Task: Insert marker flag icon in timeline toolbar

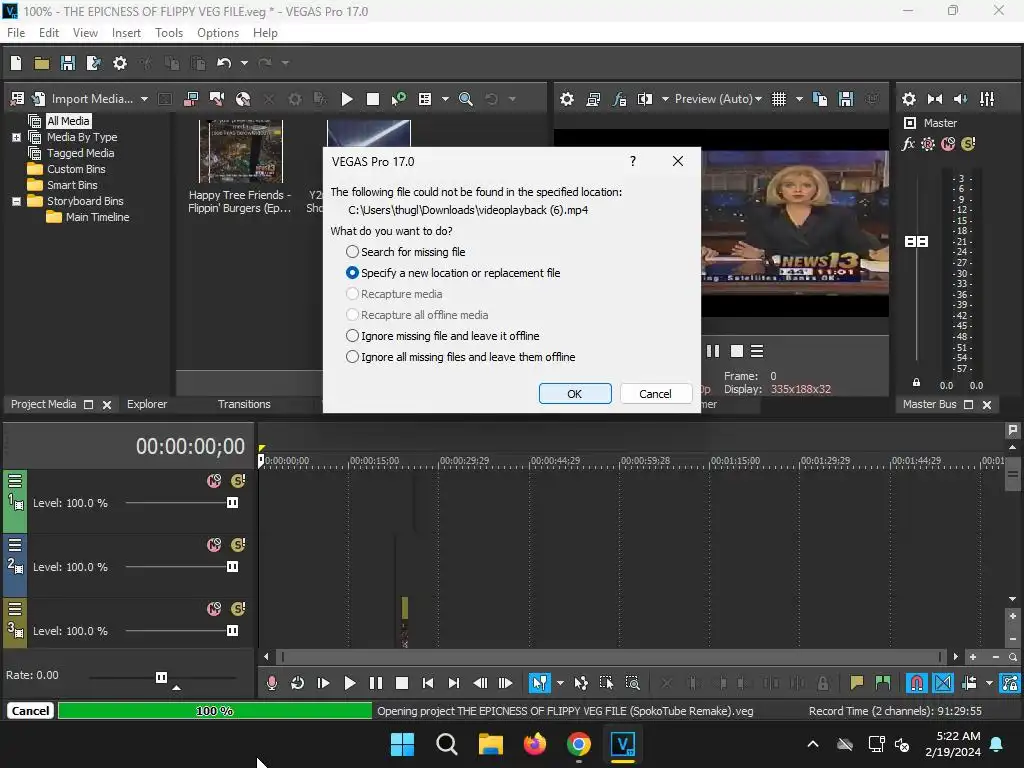Action: 857,683
